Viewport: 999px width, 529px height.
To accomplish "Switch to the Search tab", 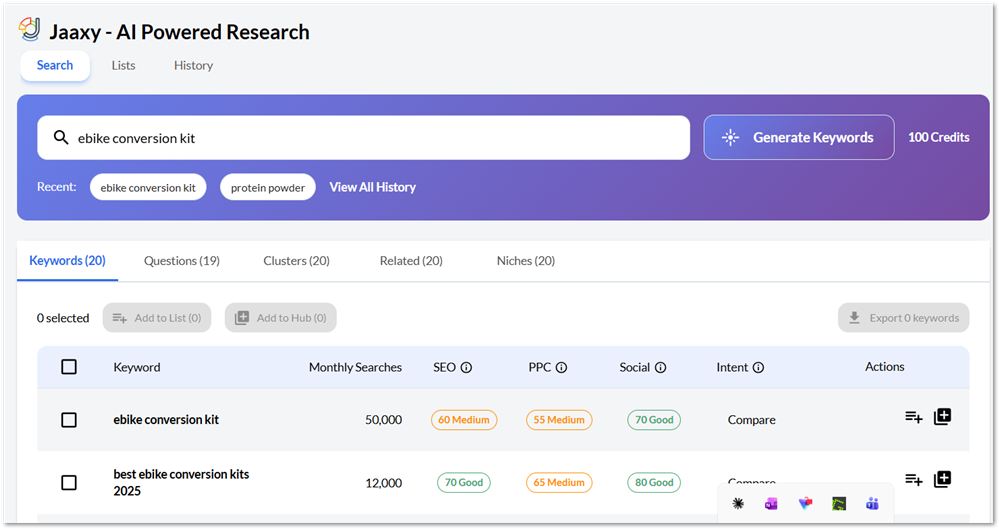I will click(x=55, y=65).
